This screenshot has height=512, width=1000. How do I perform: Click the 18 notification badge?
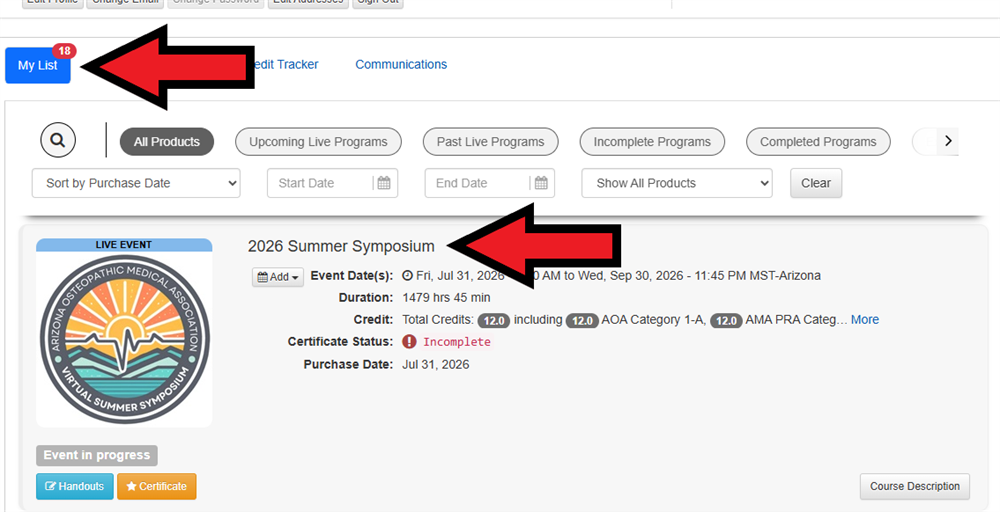[64, 51]
